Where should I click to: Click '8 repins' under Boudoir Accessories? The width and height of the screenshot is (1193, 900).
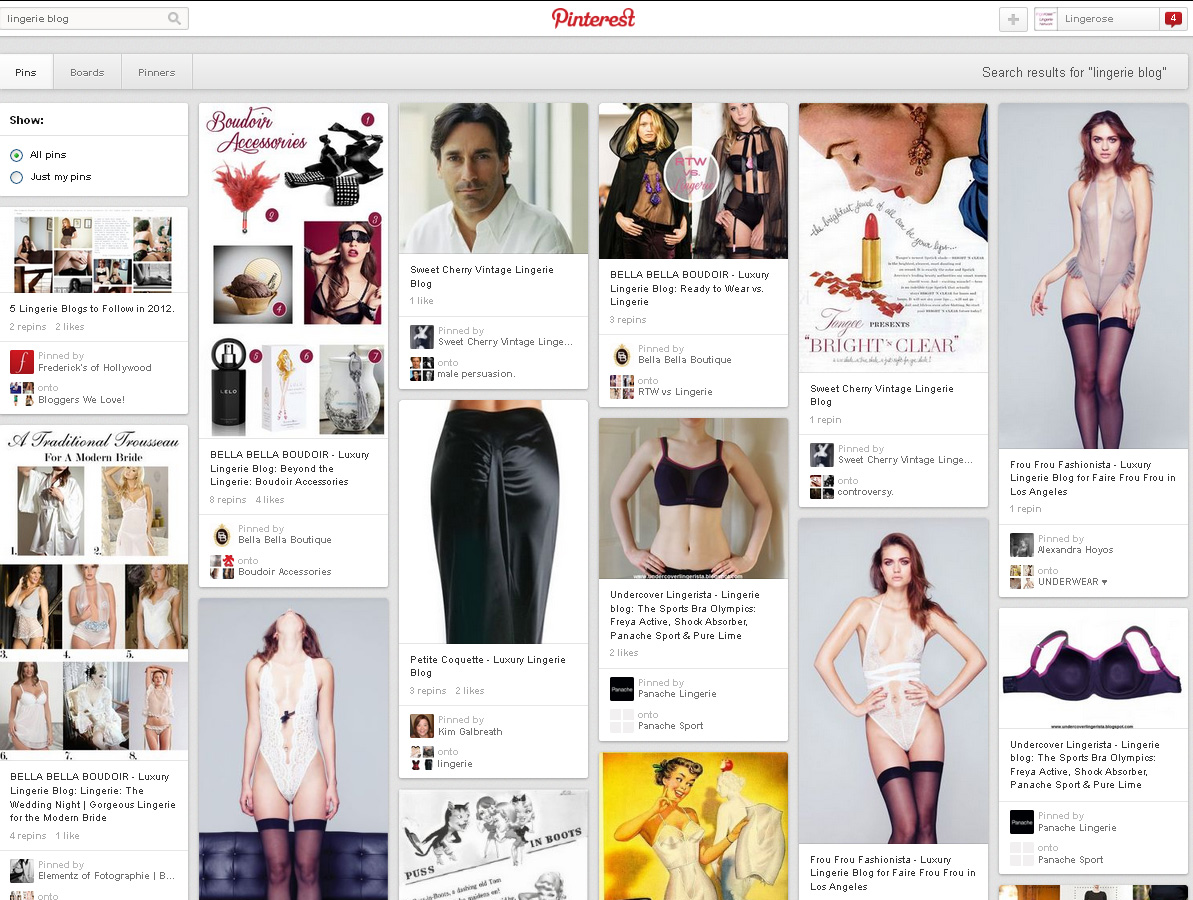coord(228,500)
